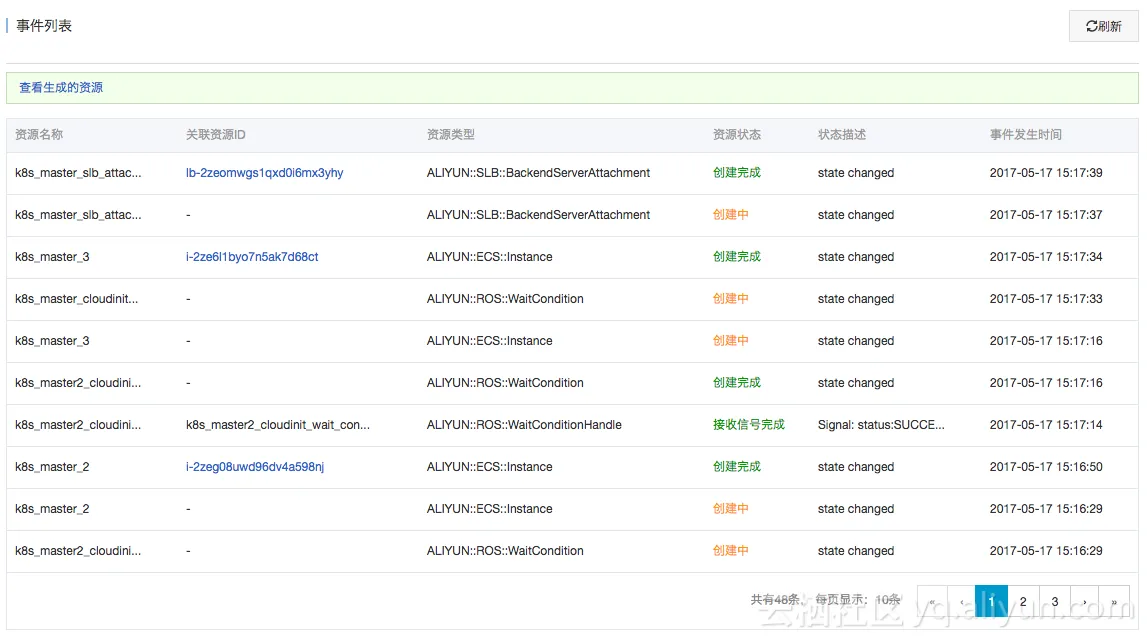This screenshot has width=1147, height=639.
Task: Click the 事件发生时间 column header
Action: pos(1026,135)
